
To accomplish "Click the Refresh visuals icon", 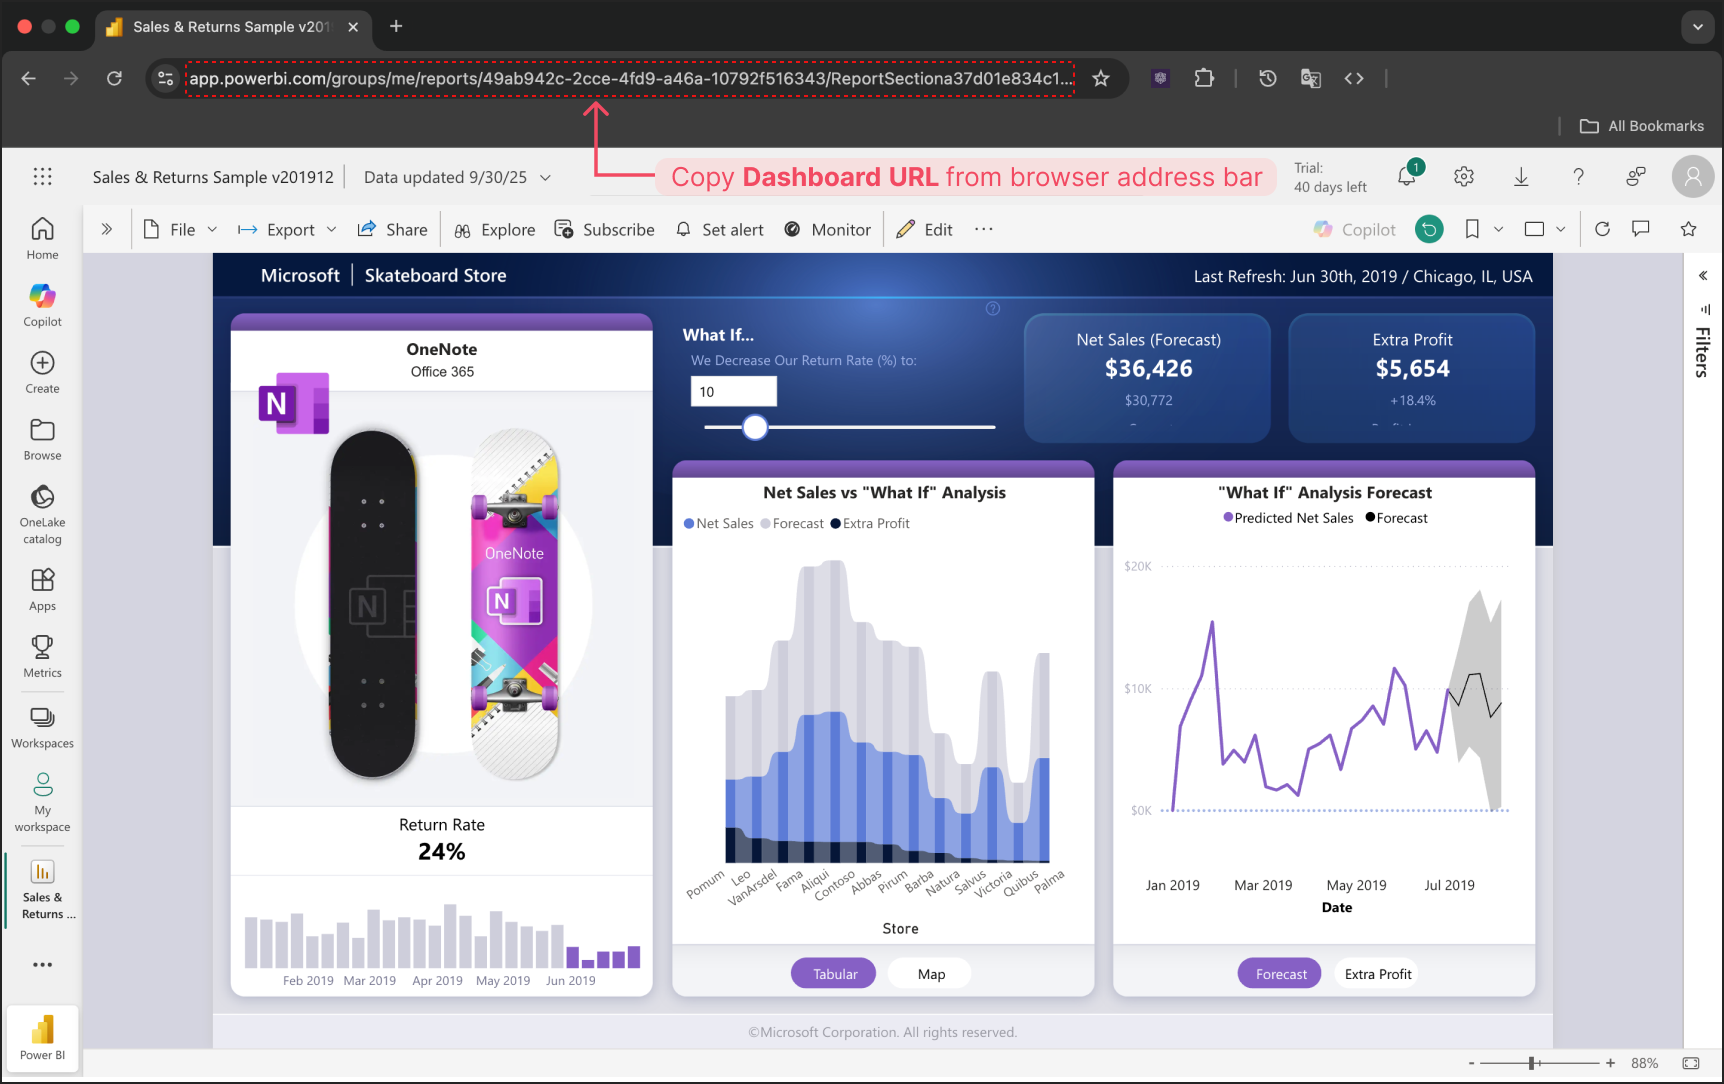I will tap(1602, 229).
